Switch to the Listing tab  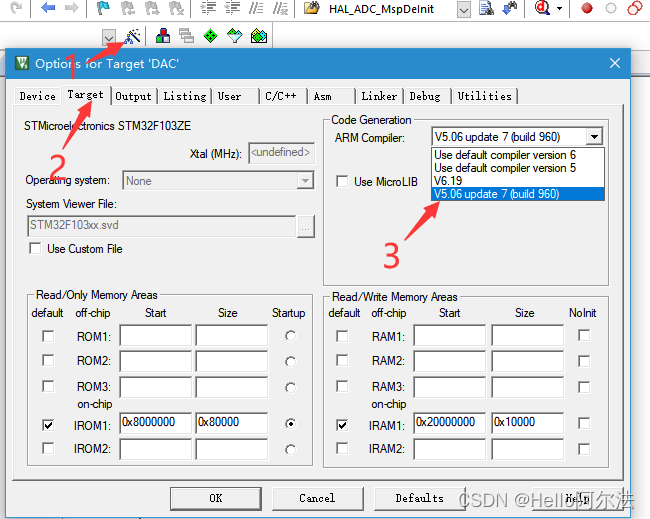click(184, 96)
